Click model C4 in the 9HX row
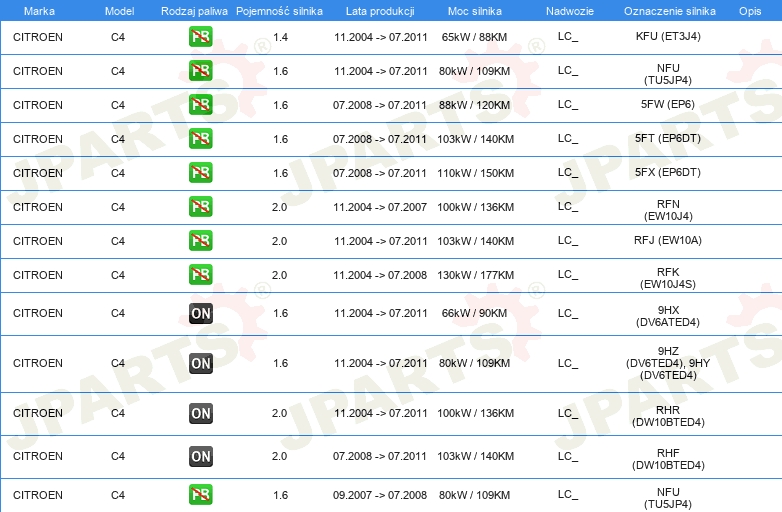Image resolution: width=782 pixels, height=512 pixels. coord(118,313)
